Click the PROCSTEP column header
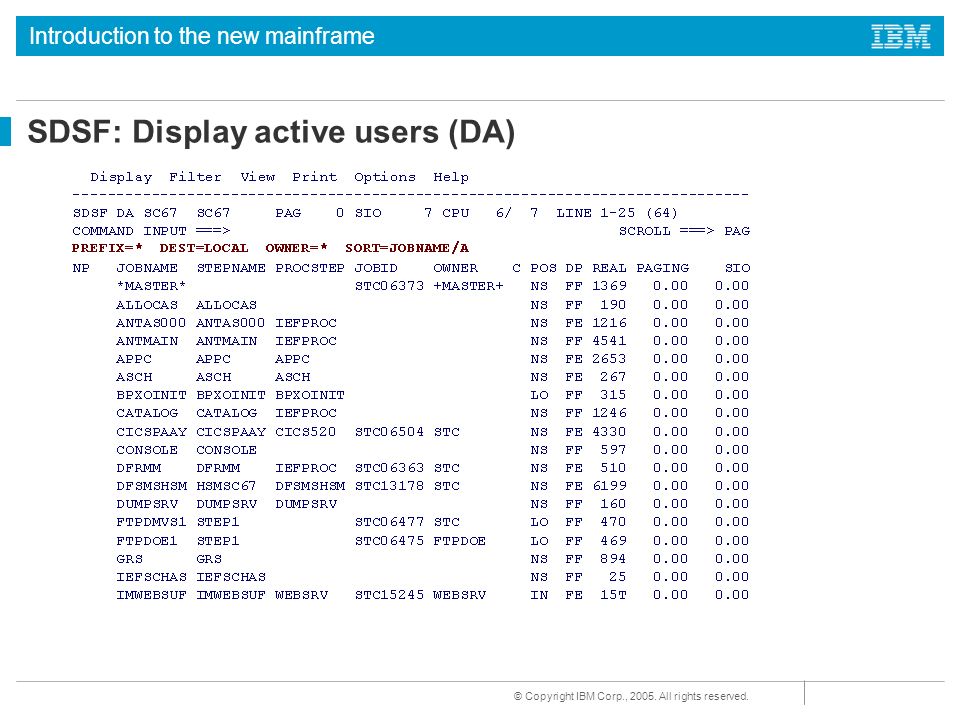The height and width of the screenshot is (720, 960). tap(310, 268)
